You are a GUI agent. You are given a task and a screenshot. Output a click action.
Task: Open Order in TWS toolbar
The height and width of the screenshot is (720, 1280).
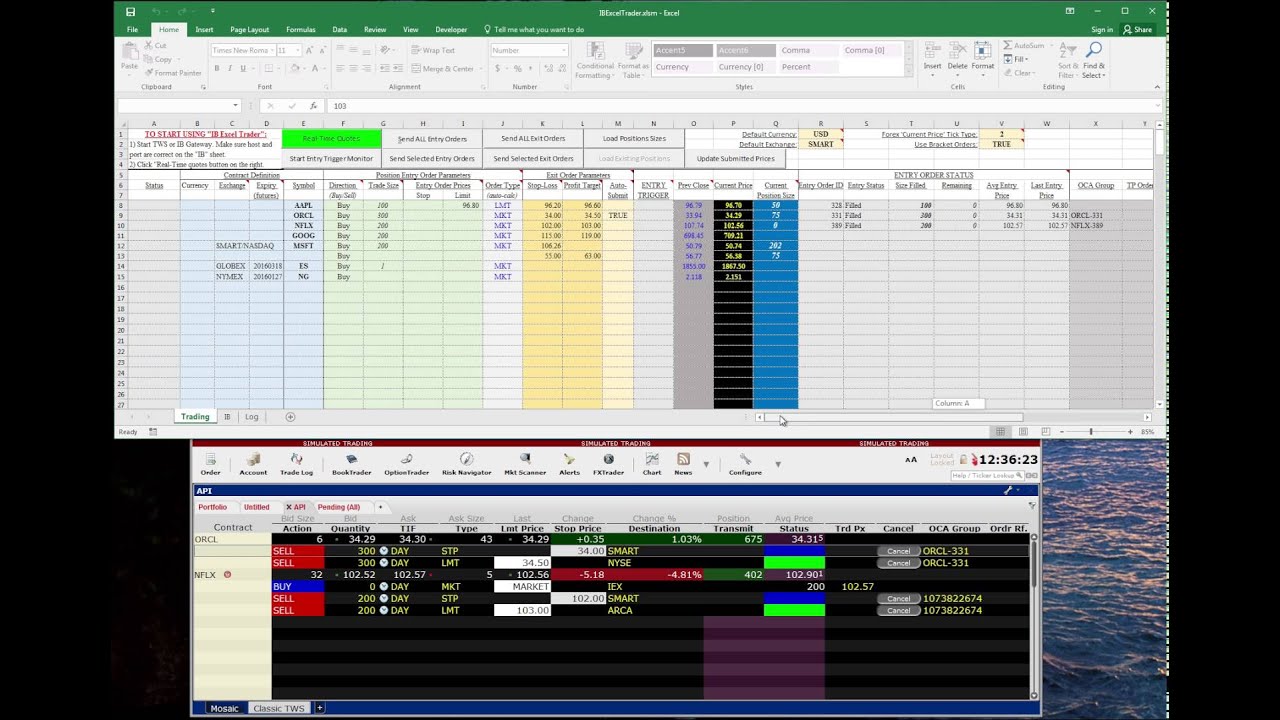210,463
